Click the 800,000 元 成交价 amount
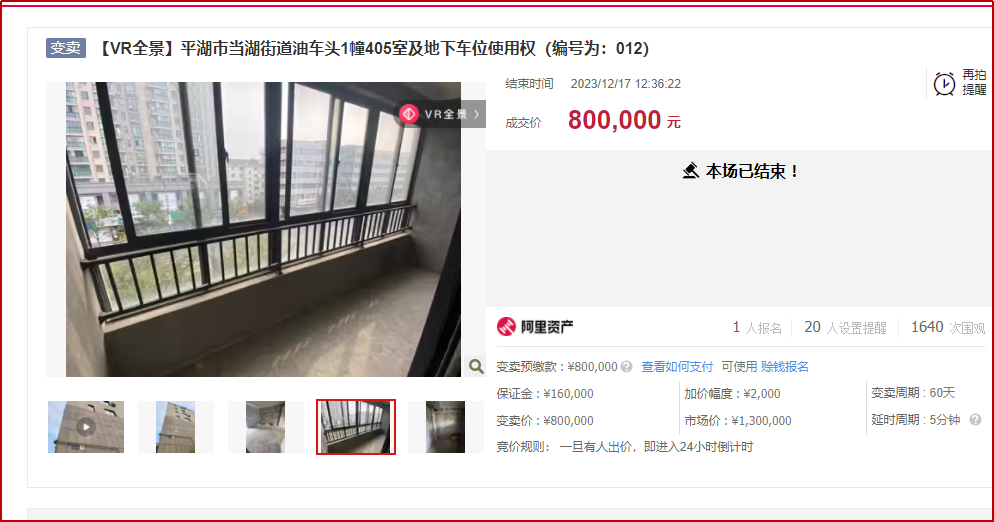 pos(624,120)
